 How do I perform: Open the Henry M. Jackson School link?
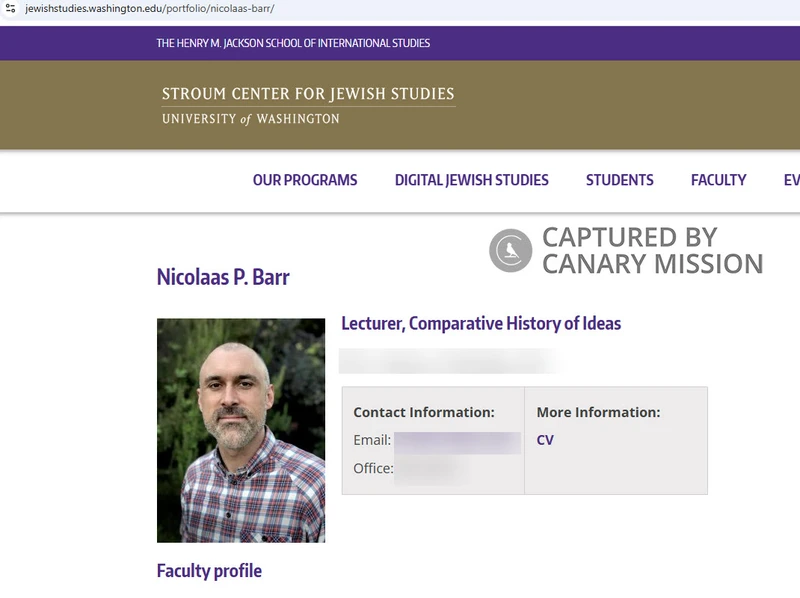[x=293, y=43]
